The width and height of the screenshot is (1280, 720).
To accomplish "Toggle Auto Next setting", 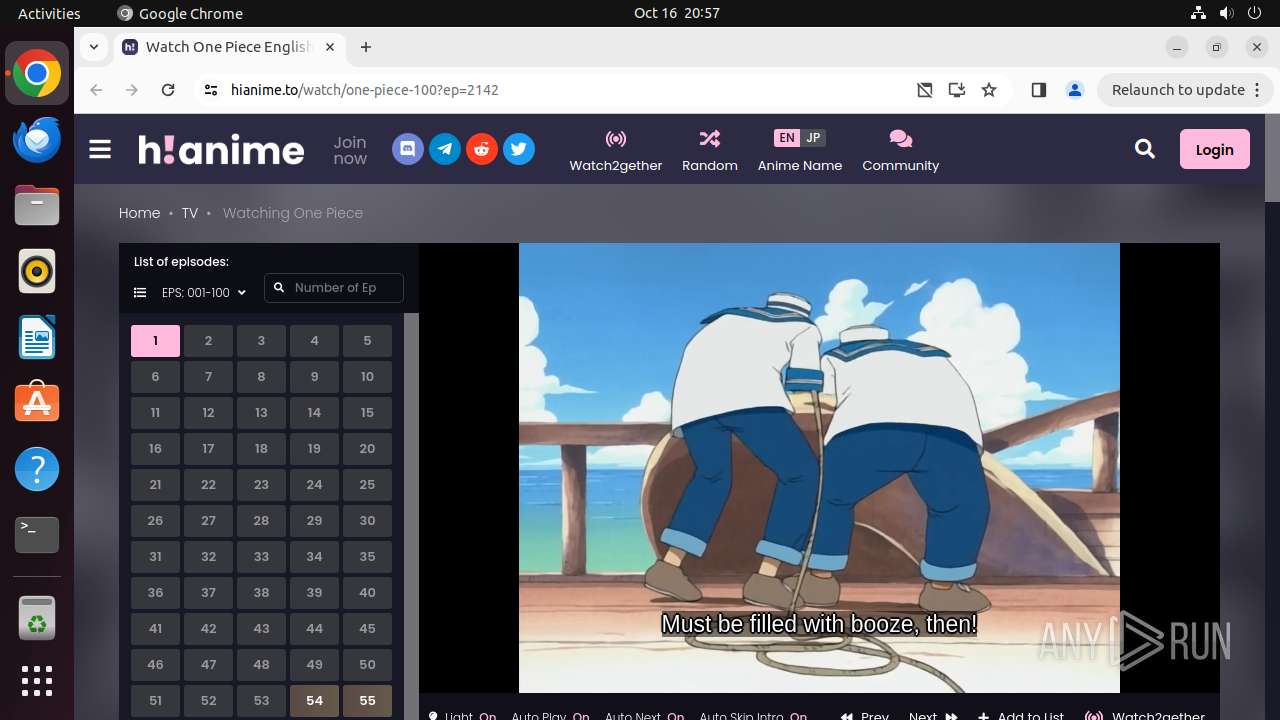I will pyautogui.click(x=645, y=716).
